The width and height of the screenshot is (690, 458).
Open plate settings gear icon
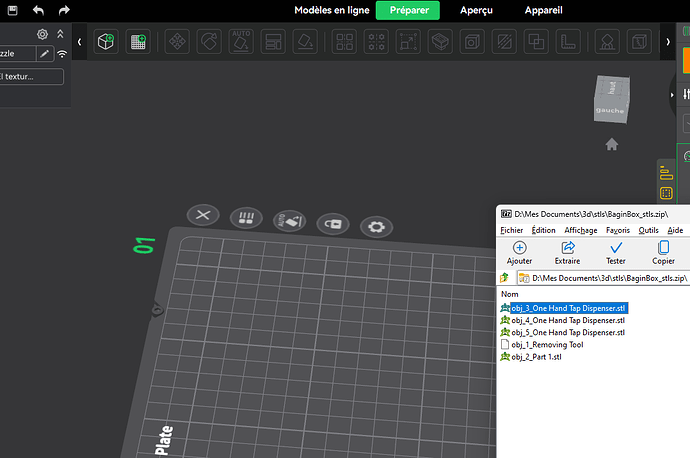coord(376,227)
